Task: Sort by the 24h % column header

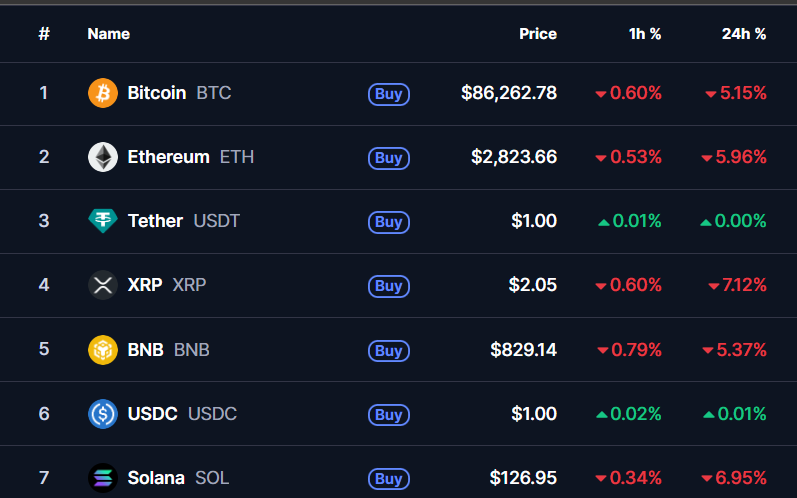Action: tap(743, 34)
